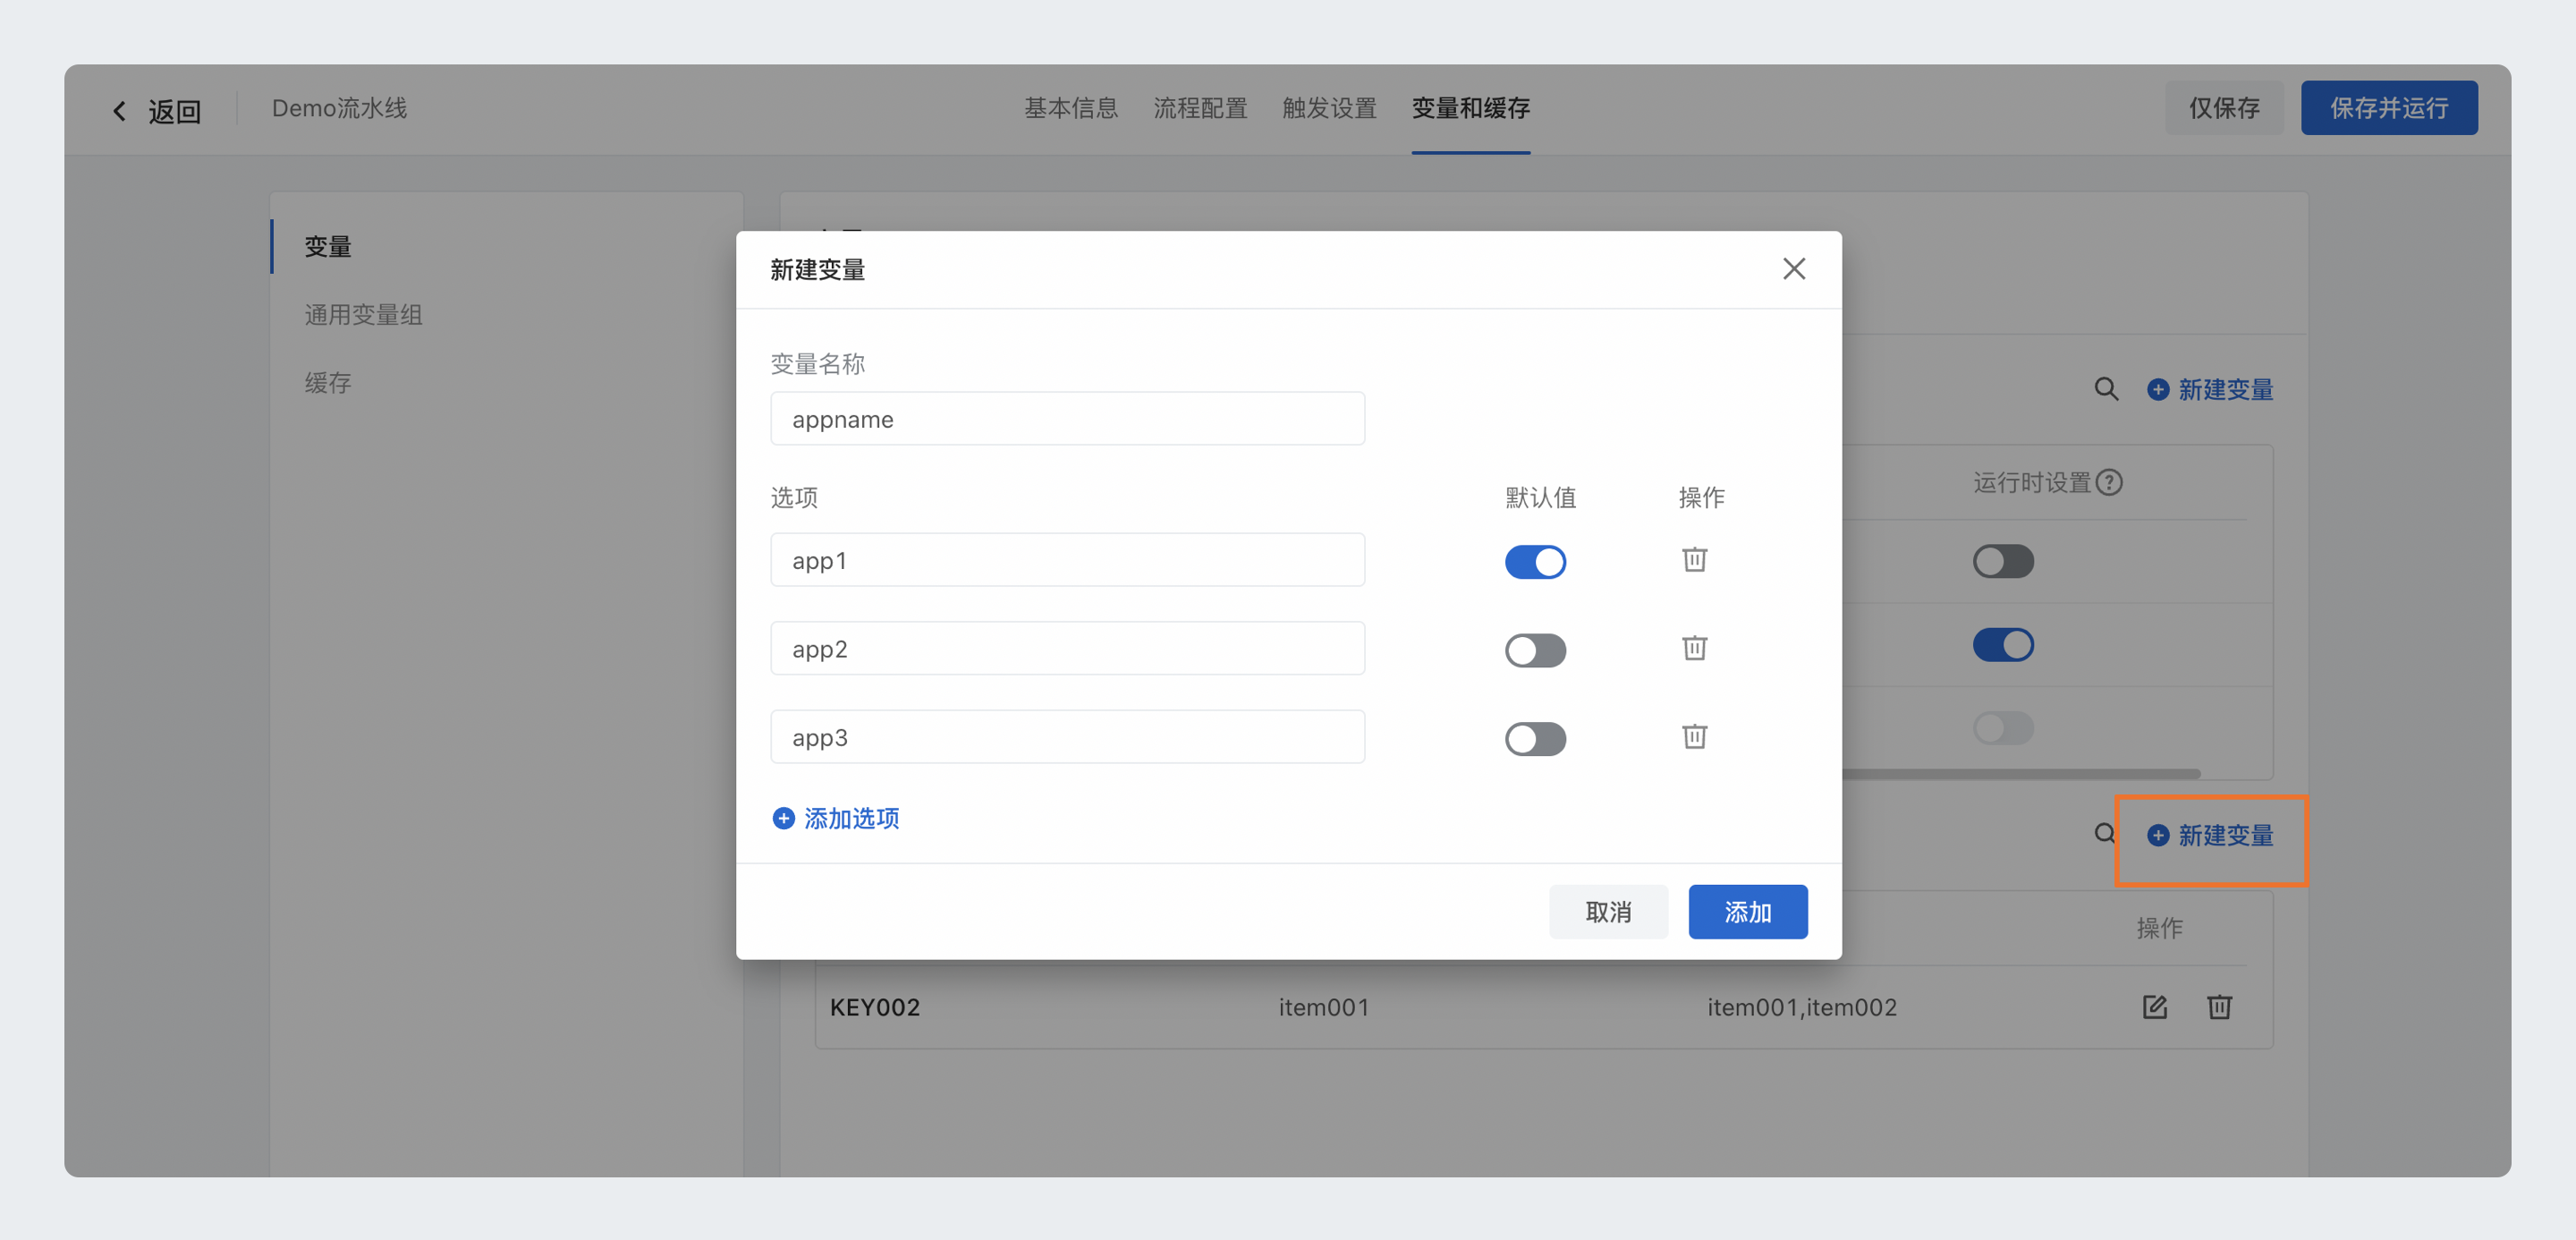Click the trash icon in KEY002 row
The width and height of the screenshot is (2576, 1240).
pos(2219,1007)
